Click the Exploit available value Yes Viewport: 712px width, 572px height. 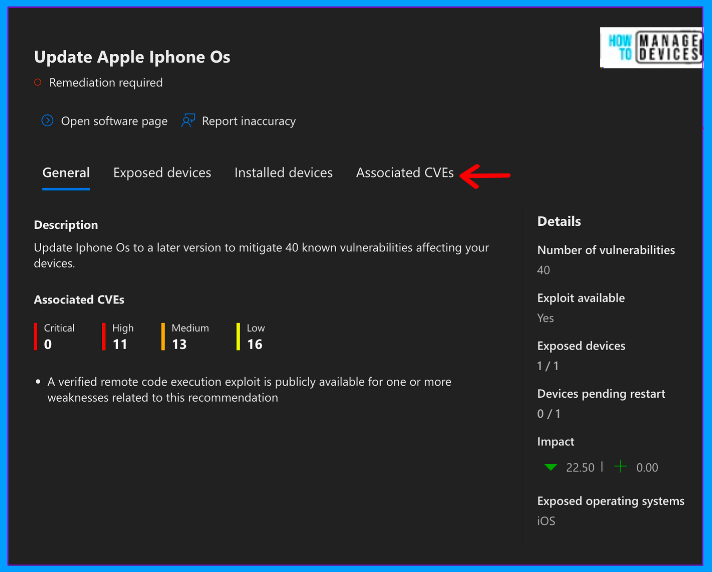(x=545, y=318)
